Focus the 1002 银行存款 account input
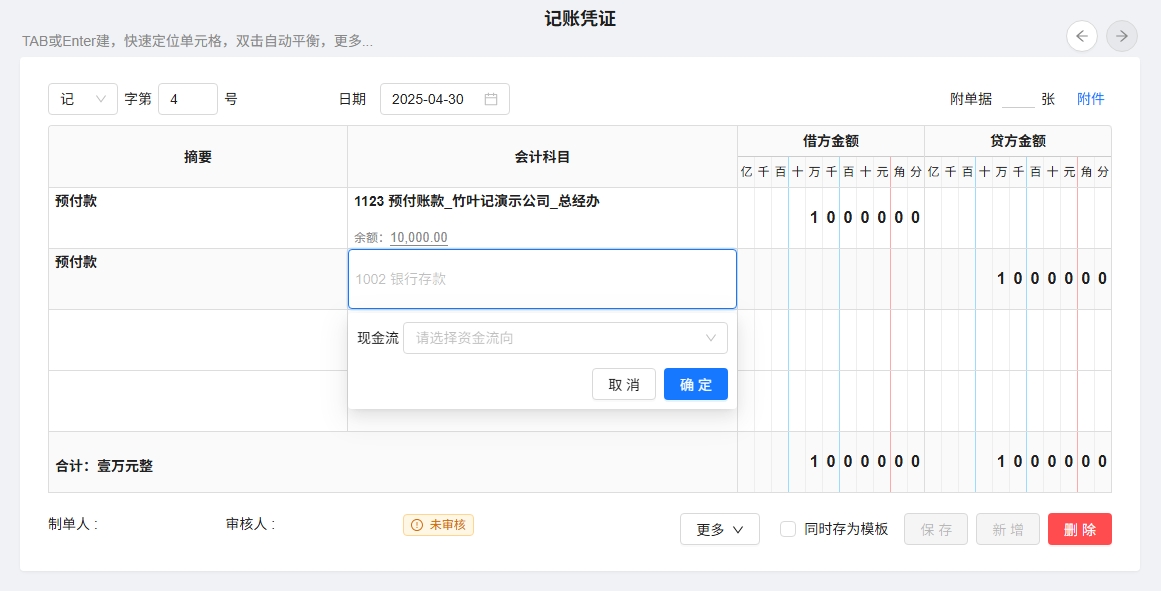 541,279
